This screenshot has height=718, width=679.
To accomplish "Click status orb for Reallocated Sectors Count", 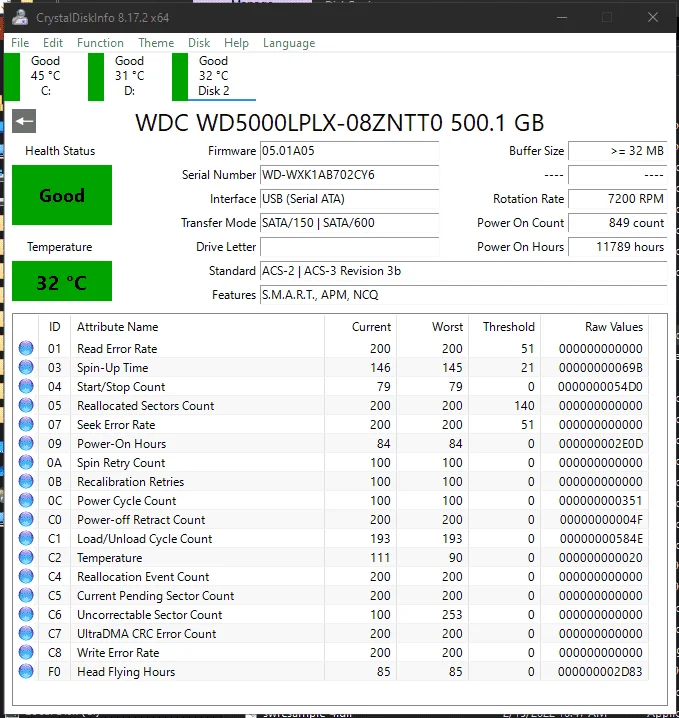I will click(x=26, y=405).
